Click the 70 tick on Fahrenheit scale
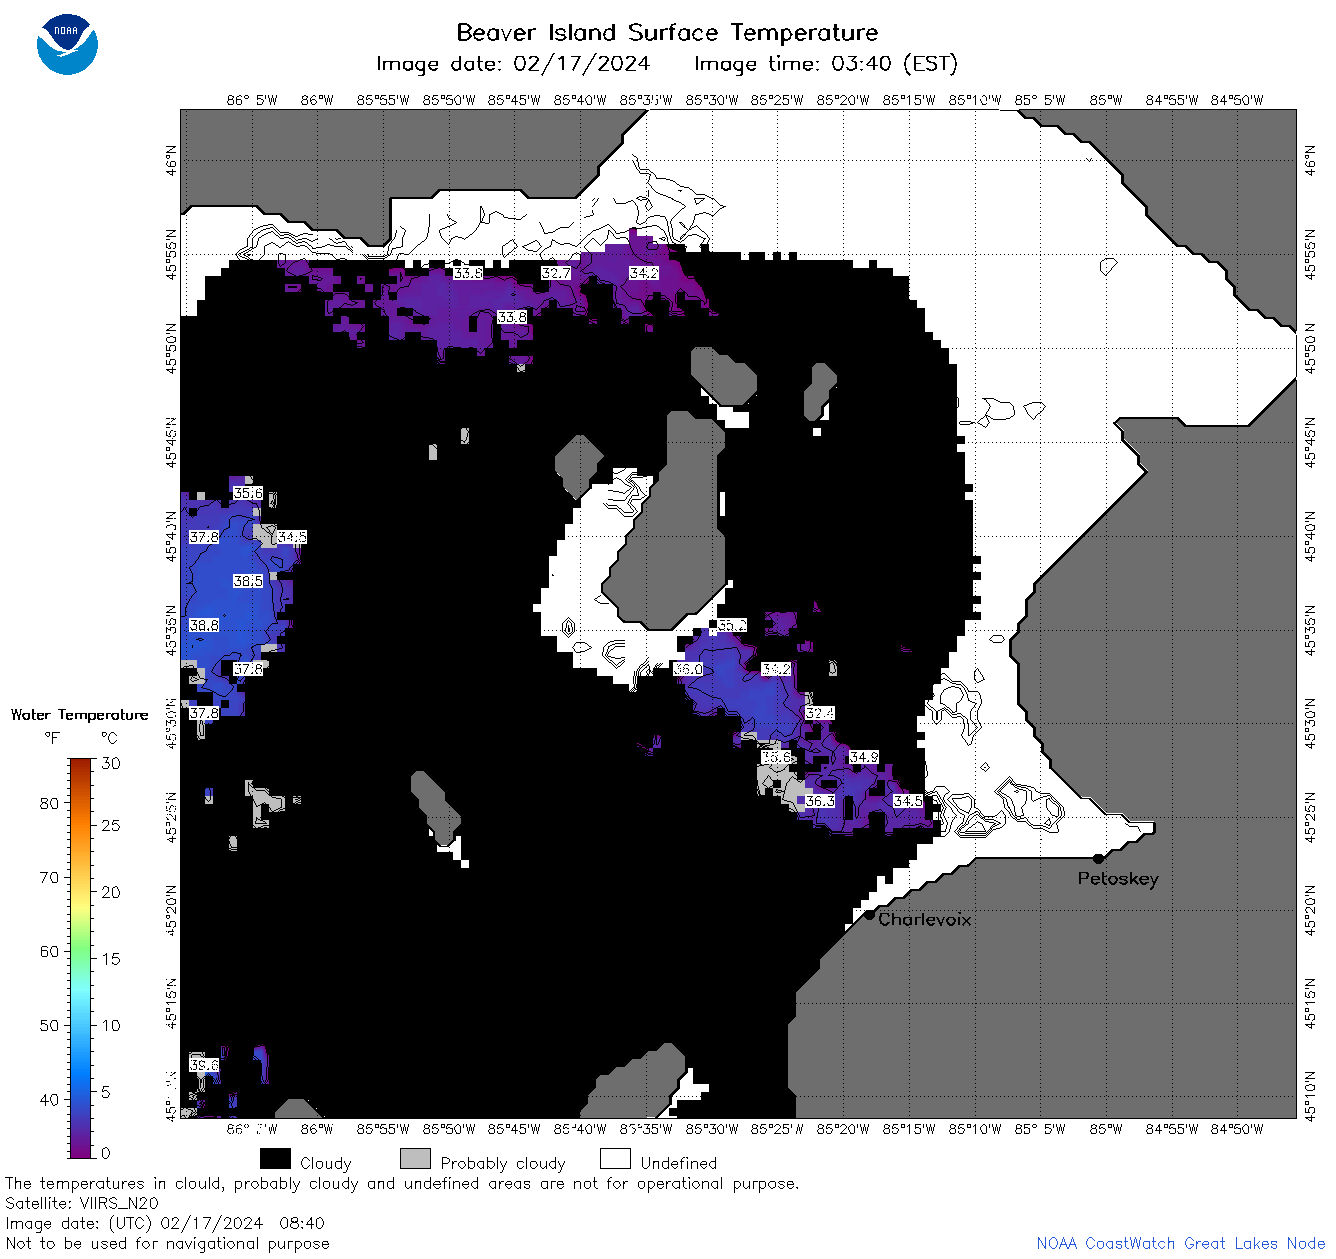Screen dimensions: 1336x1259 pyautogui.click(x=49, y=877)
